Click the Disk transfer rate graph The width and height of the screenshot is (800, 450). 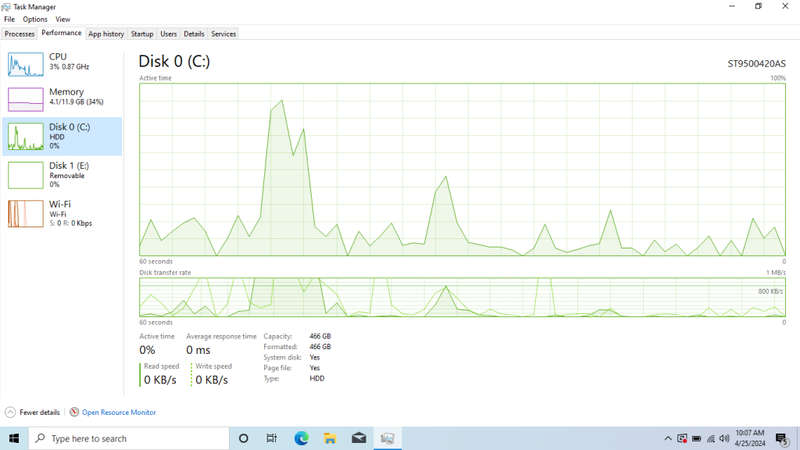(x=462, y=297)
